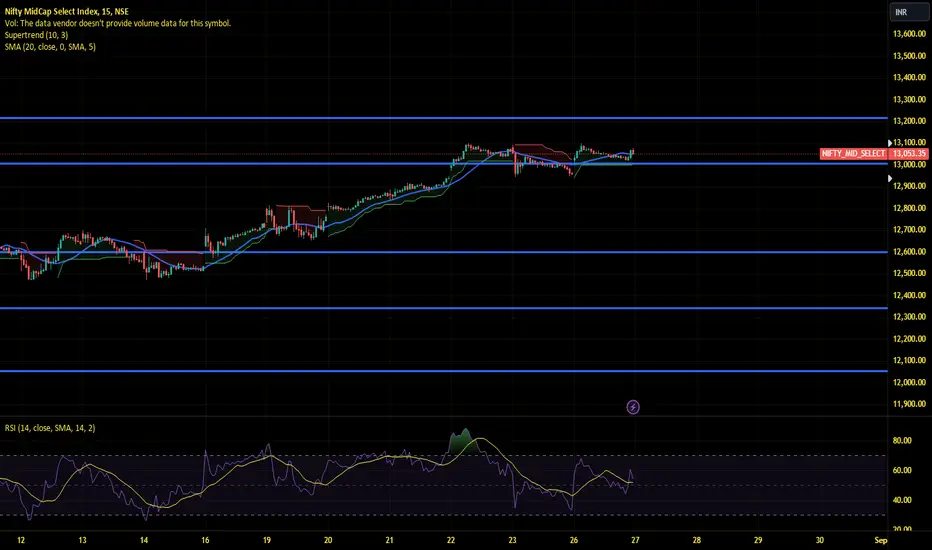The height and width of the screenshot is (550, 932).
Task: Select the horizontal line just below 13,200.00
Action: [x=443, y=118]
